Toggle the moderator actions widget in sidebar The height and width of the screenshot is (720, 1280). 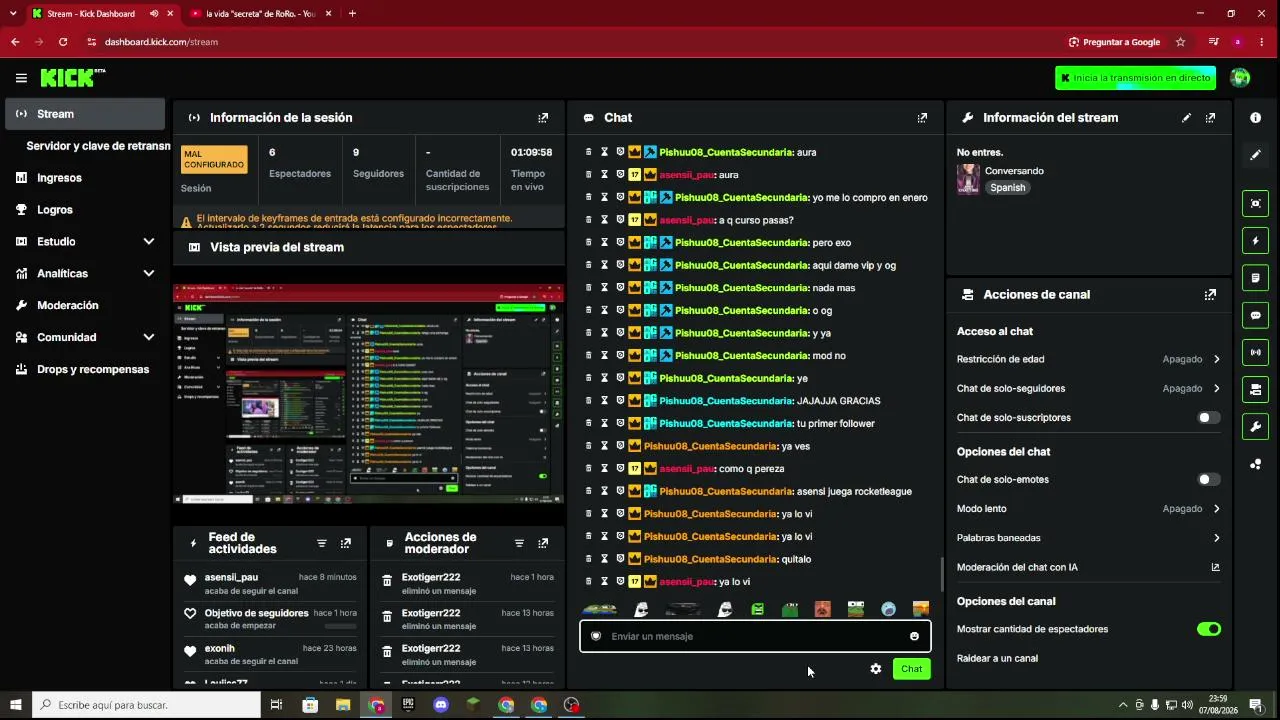coord(1255,278)
